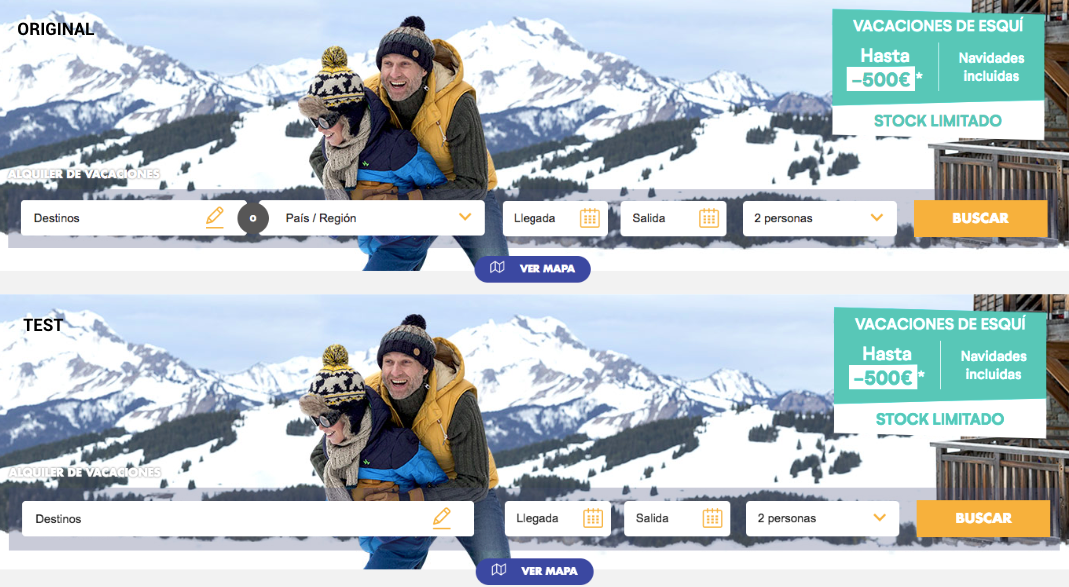1069x587 pixels.
Task: Click the map icon on the TEST Ver Mapa button
Action: [499, 570]
